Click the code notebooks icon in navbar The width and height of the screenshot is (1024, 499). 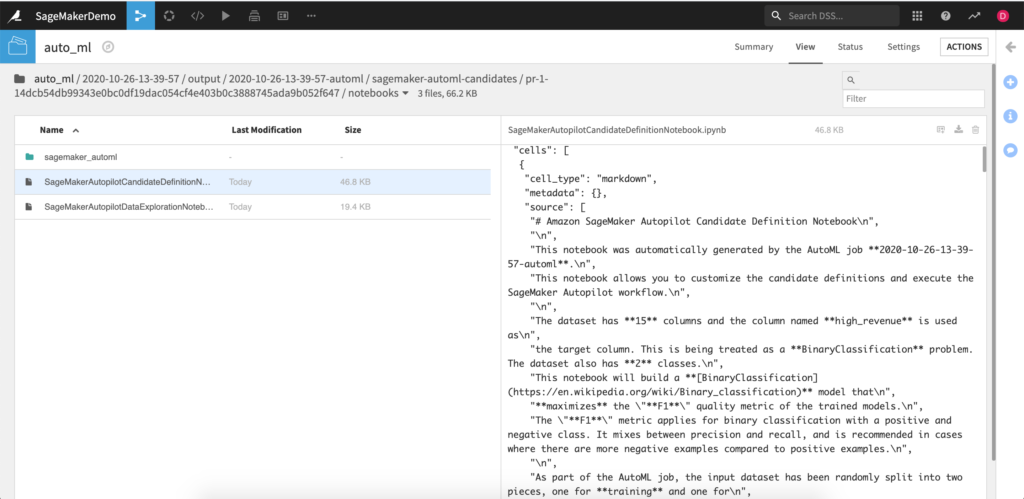pyautogui.click(x=197, y=16)
